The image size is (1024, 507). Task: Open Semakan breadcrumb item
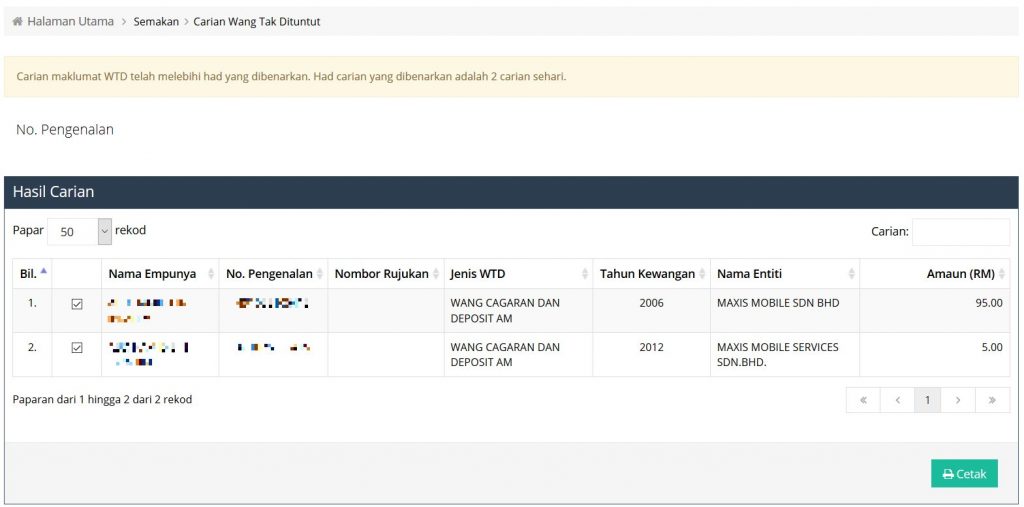tap(156, 21)
